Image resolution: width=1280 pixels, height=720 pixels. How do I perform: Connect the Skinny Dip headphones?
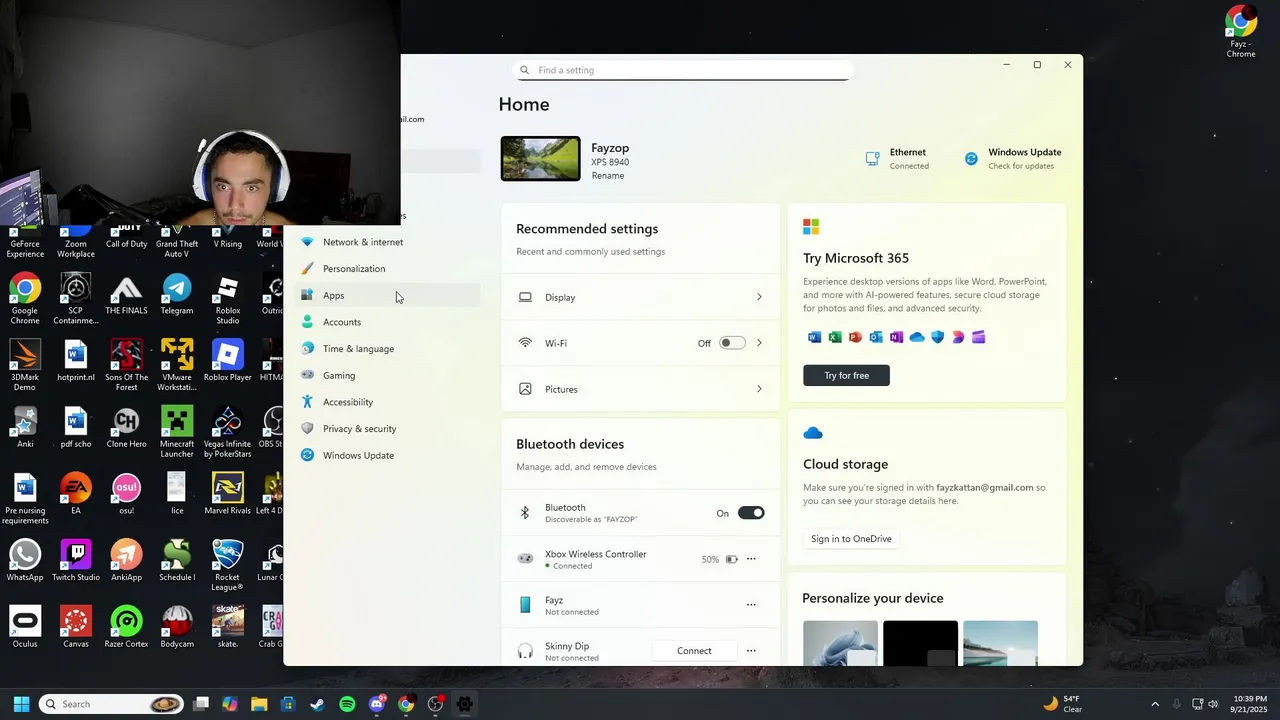tap(694, 651)
